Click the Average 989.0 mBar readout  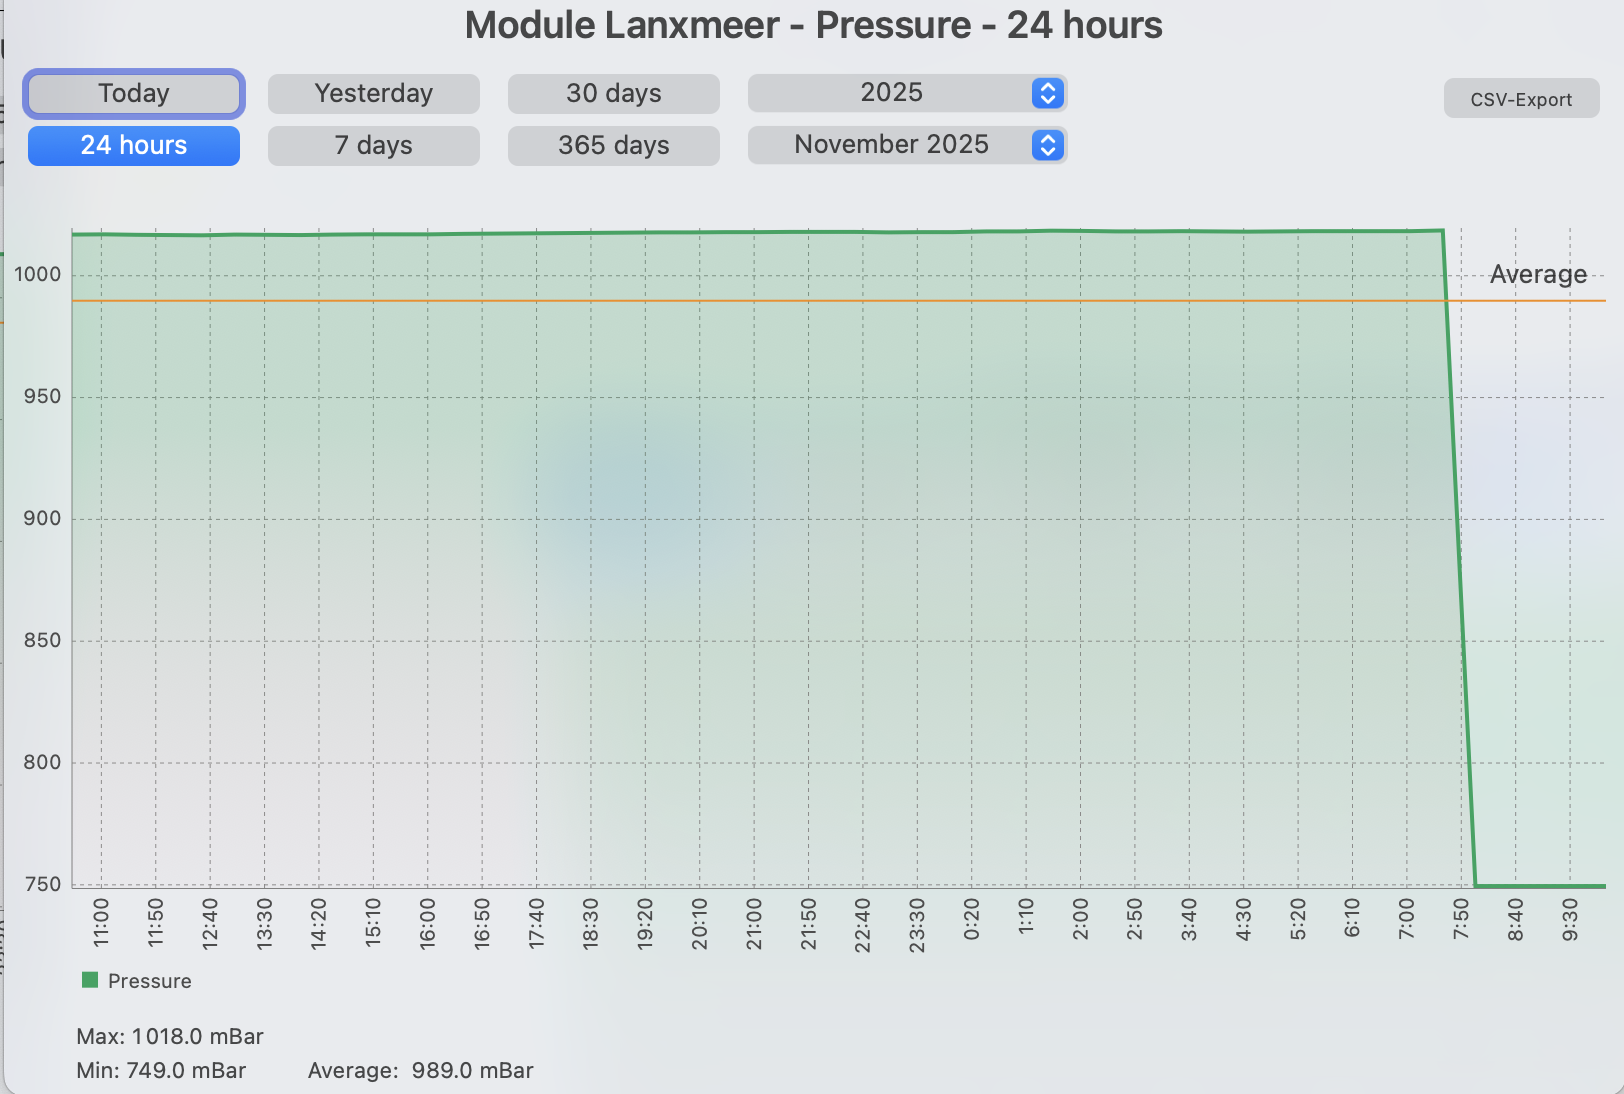(x=420, y=1071)
